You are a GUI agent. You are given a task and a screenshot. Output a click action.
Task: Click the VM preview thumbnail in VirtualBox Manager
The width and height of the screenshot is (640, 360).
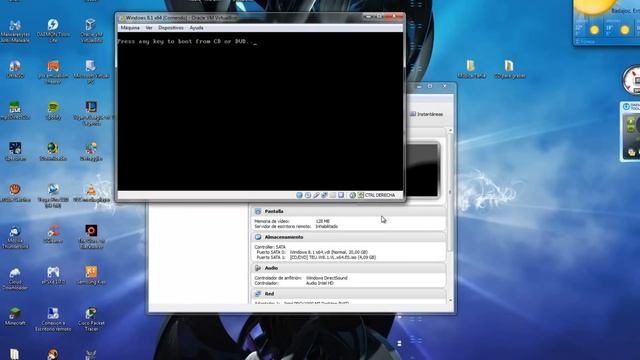click(x=422, y=169)
